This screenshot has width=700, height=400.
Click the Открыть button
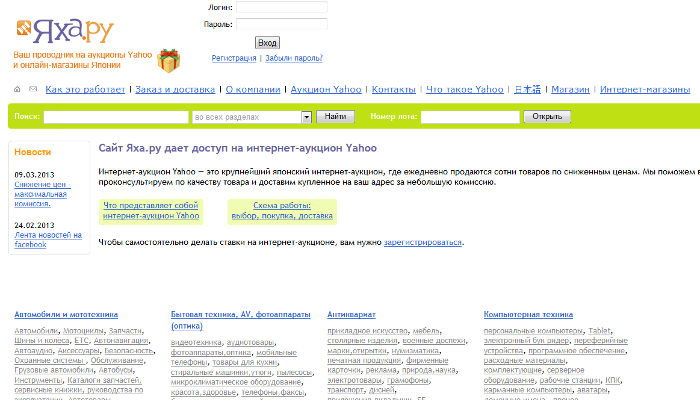[547, 117]
